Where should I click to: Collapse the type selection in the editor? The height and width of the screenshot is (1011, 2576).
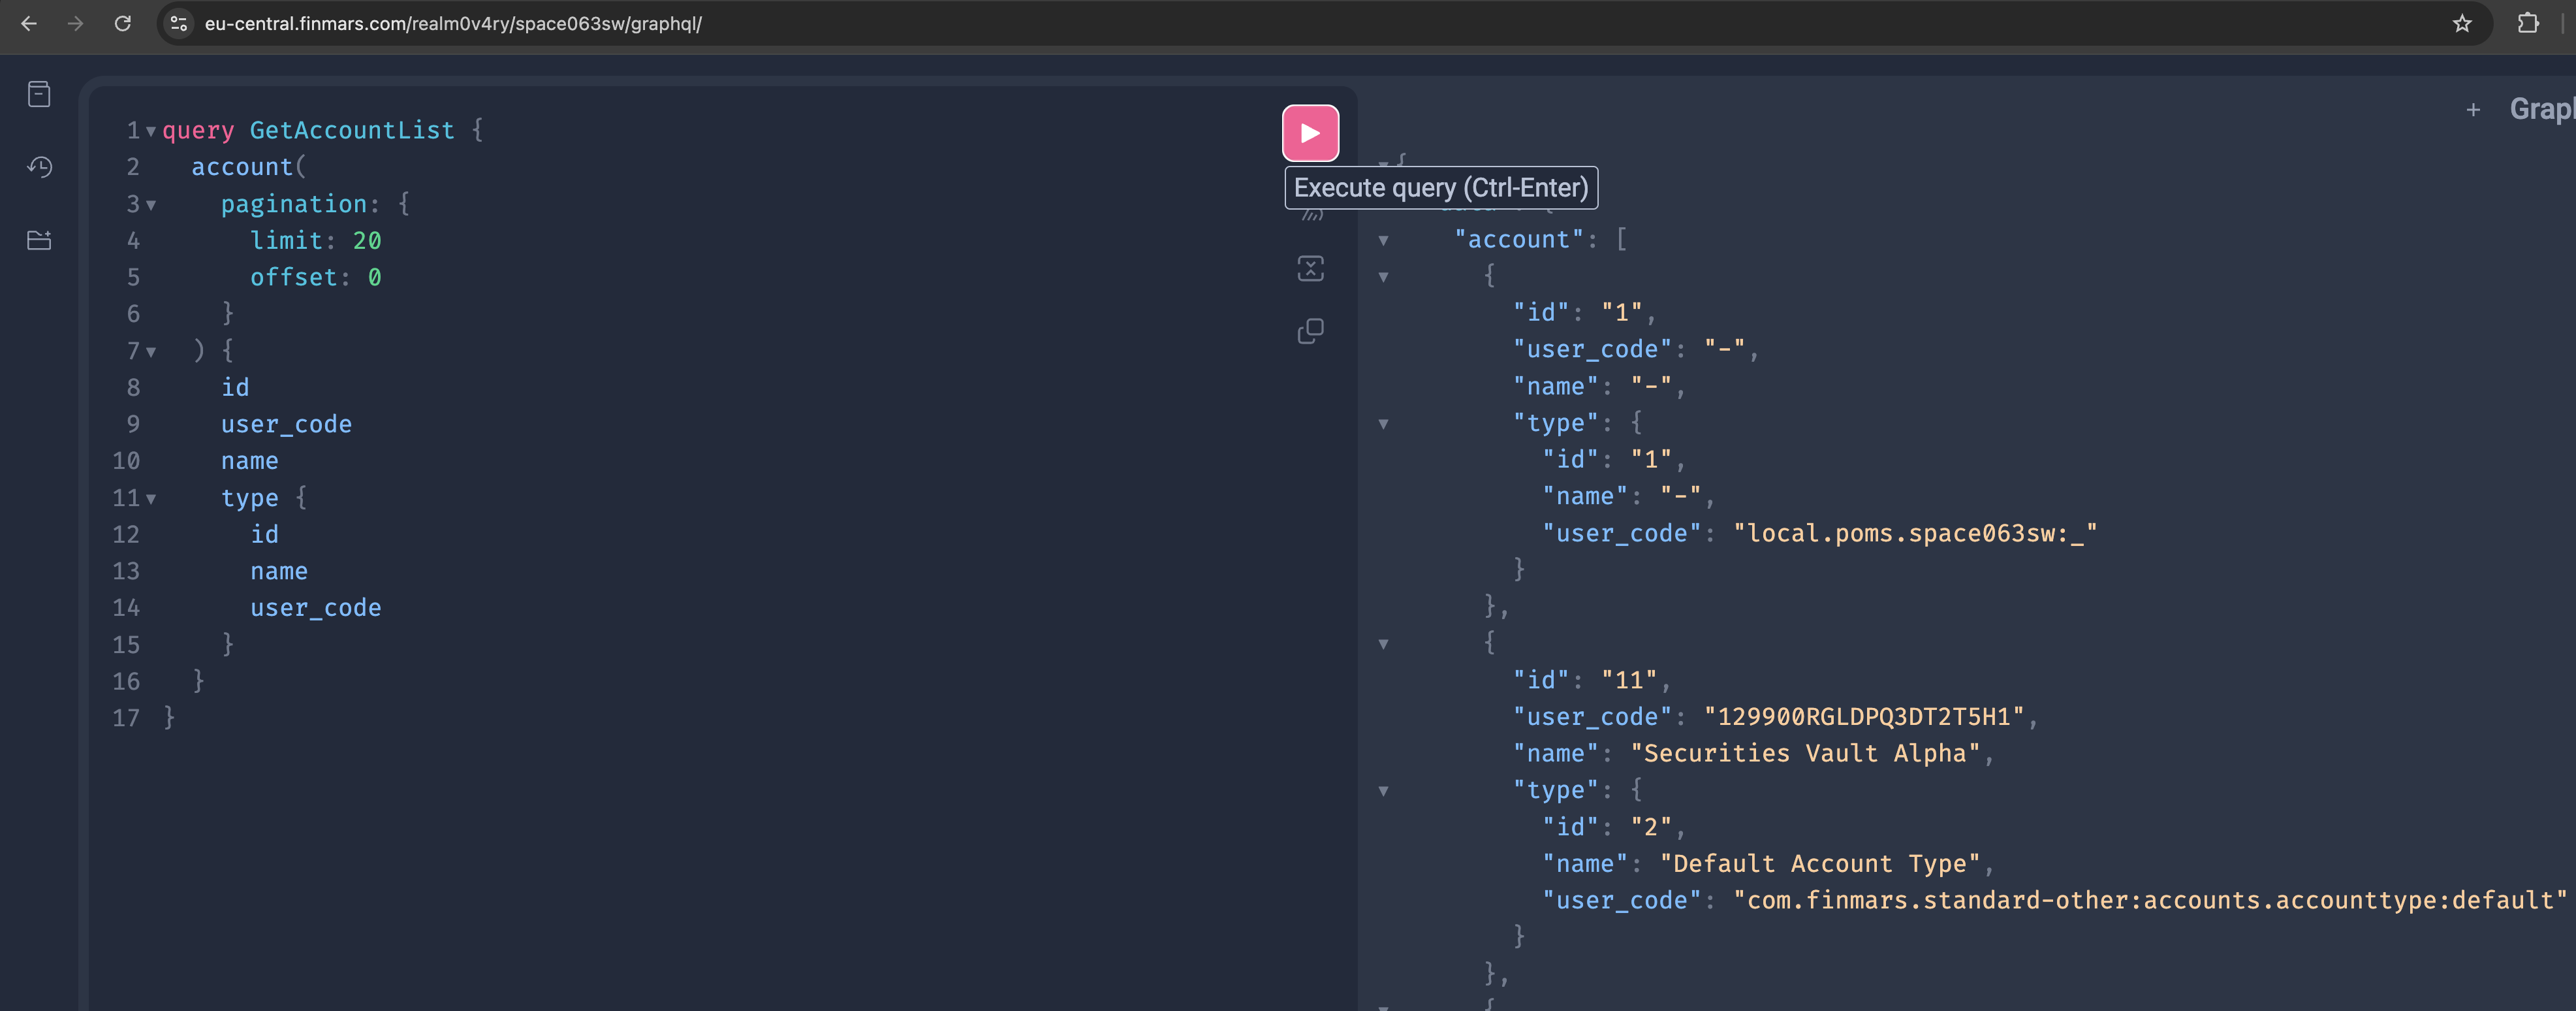pyautogui.click(x=151, y=498)
